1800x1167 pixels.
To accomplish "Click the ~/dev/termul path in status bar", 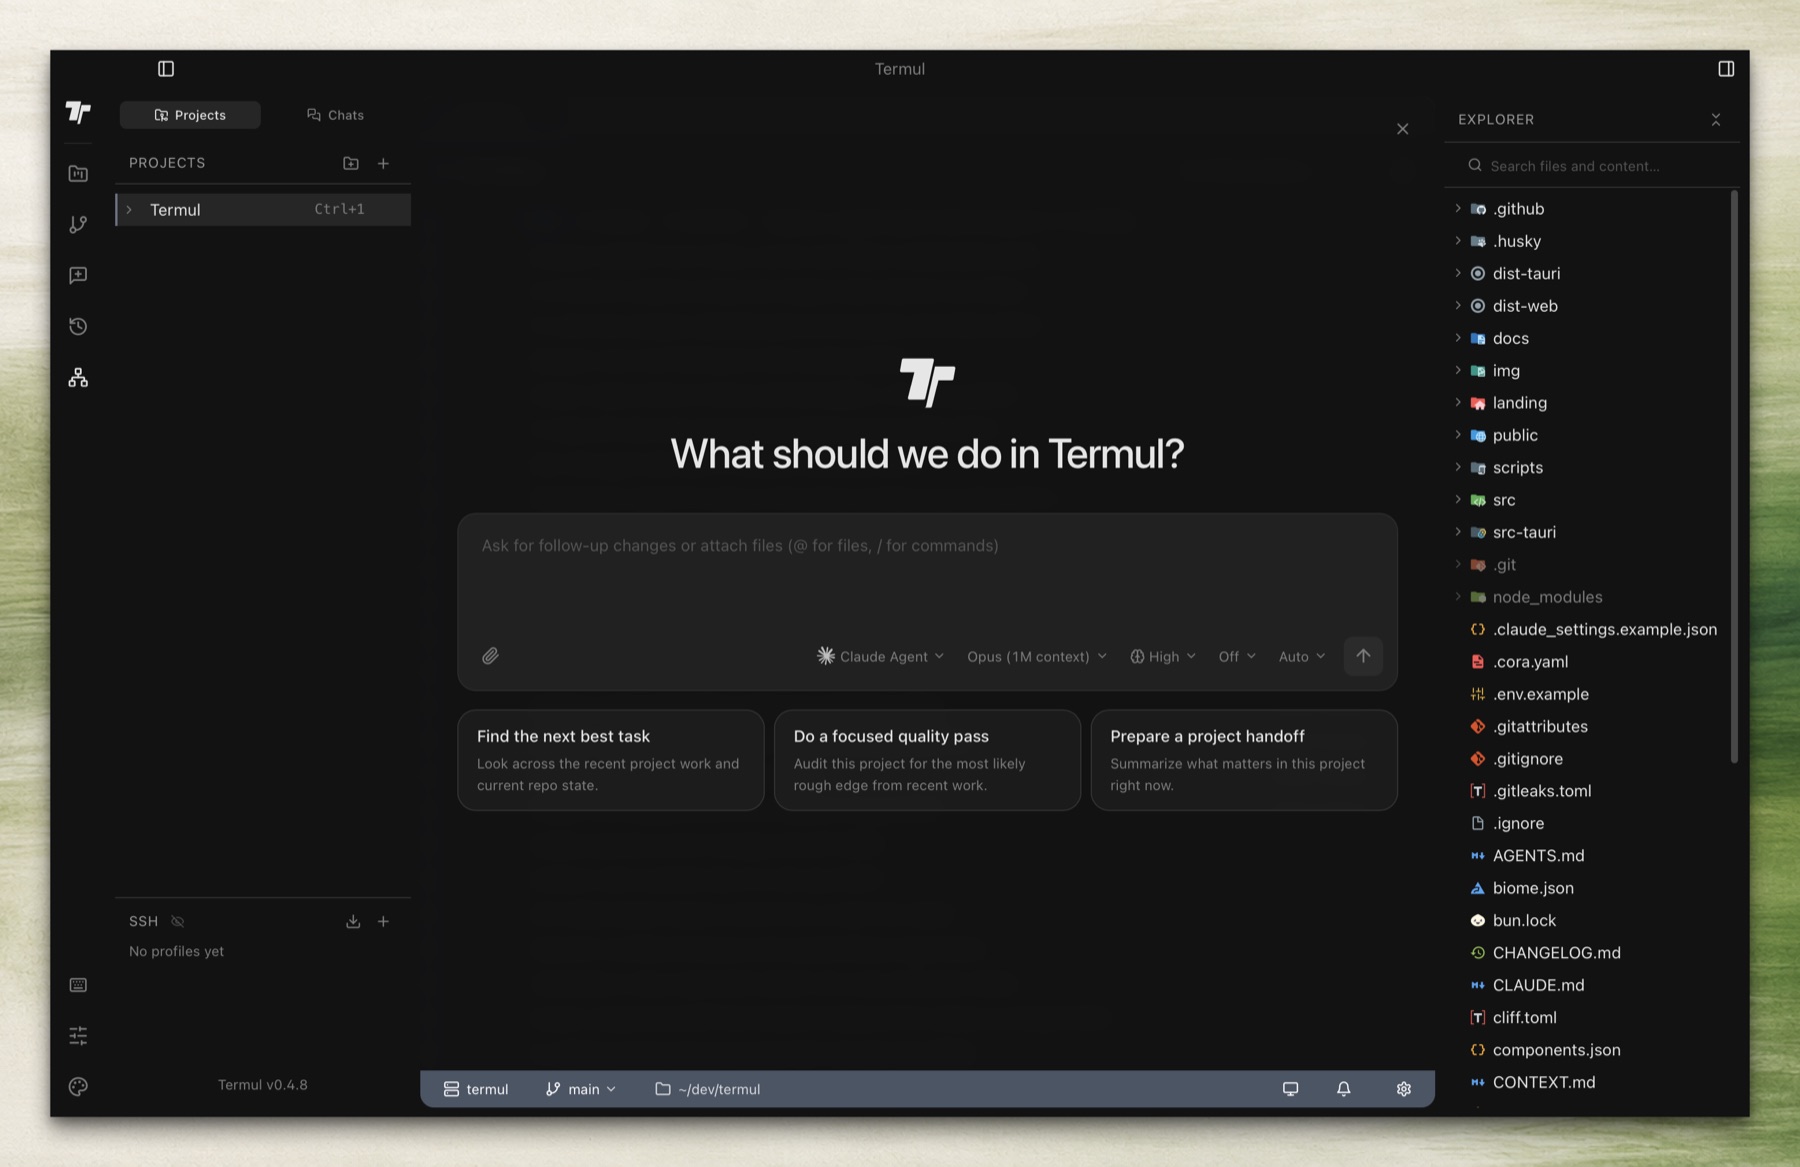I will click(x=708, y=1089).
